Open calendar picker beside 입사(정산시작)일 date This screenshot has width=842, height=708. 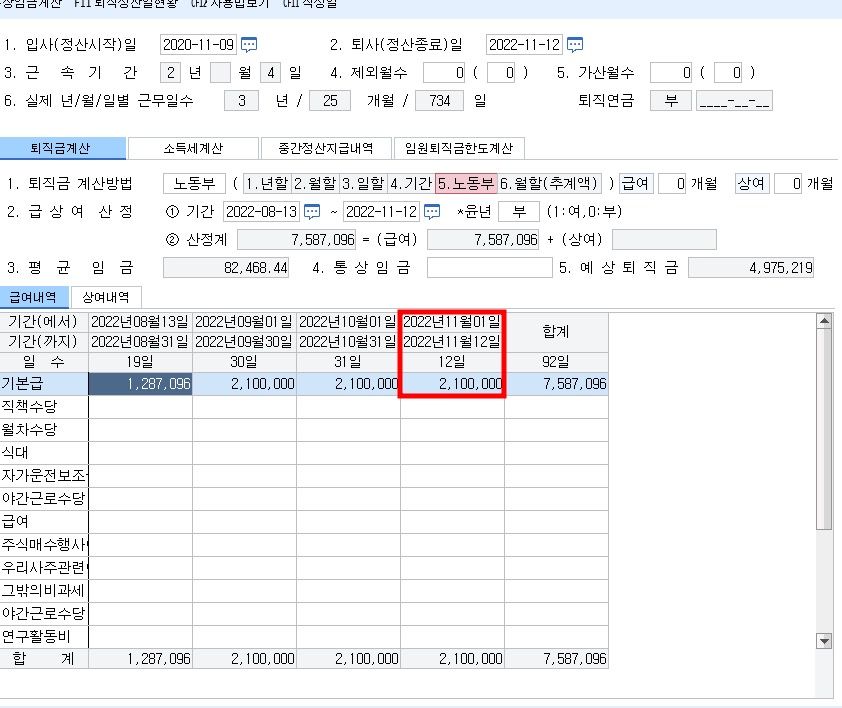point(249,45)
